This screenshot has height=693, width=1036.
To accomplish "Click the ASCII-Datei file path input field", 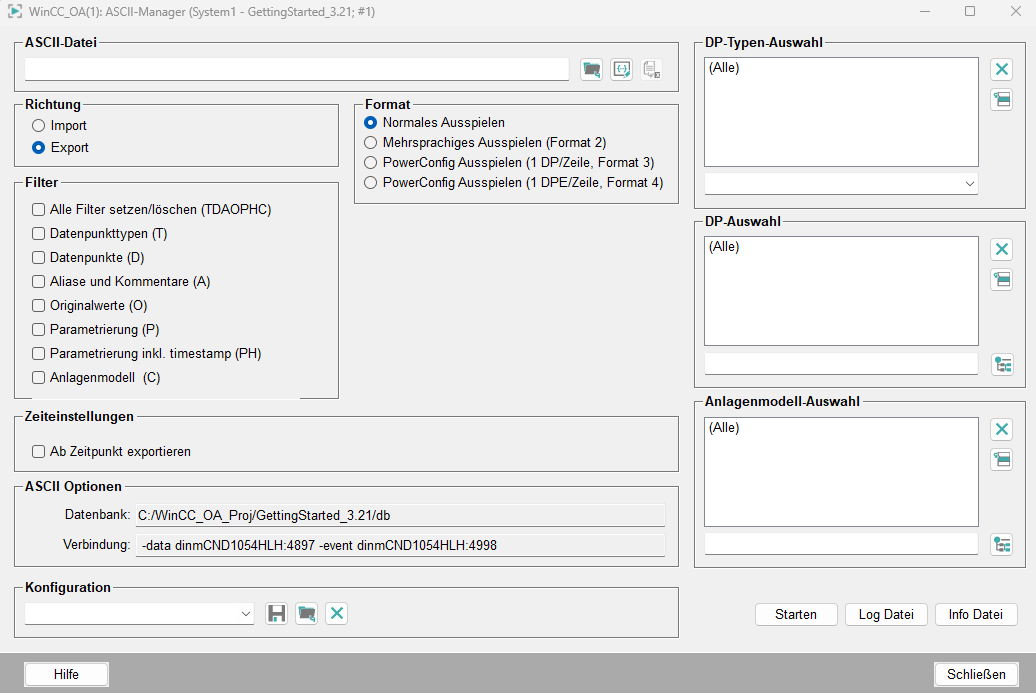I will [x=297, y=69].
